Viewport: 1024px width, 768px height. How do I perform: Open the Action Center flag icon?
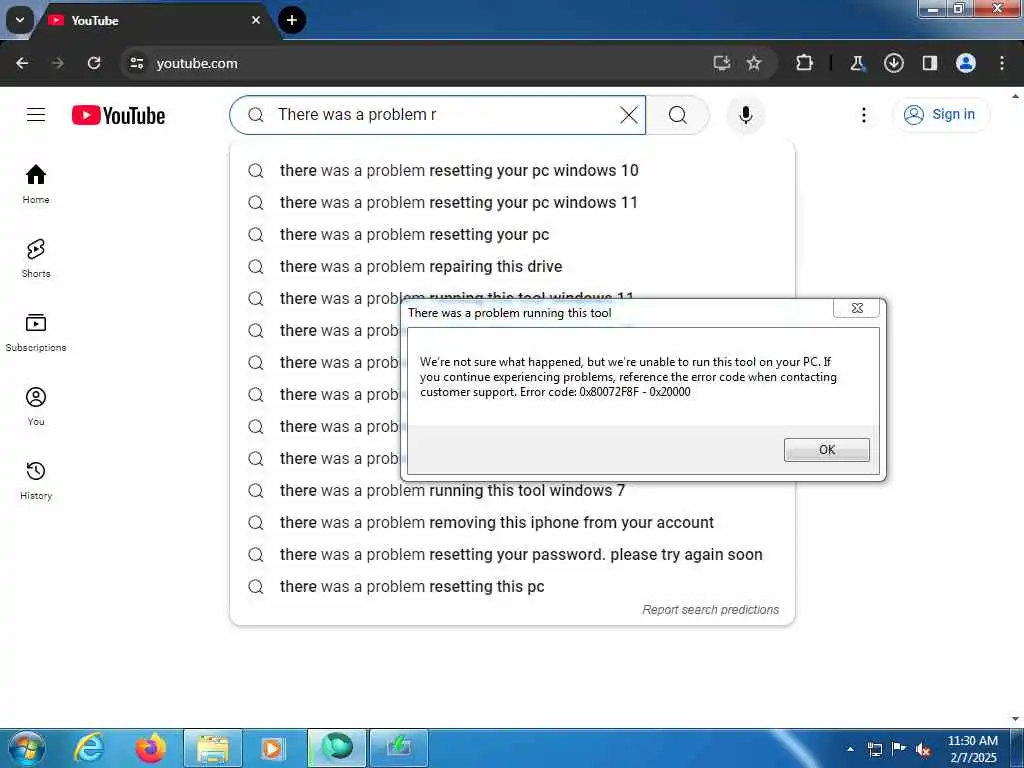pos(899,749)
